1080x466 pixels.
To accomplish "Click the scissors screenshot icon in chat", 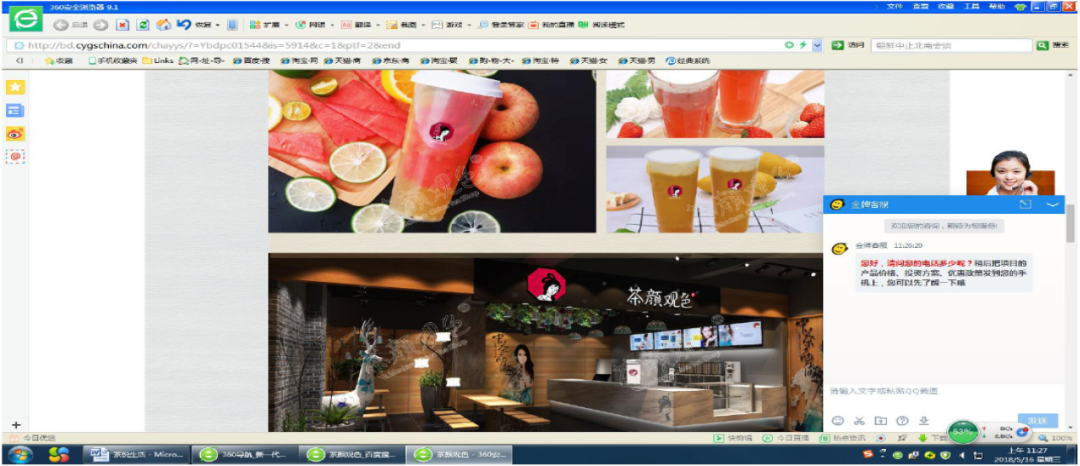I will (859, 420).
